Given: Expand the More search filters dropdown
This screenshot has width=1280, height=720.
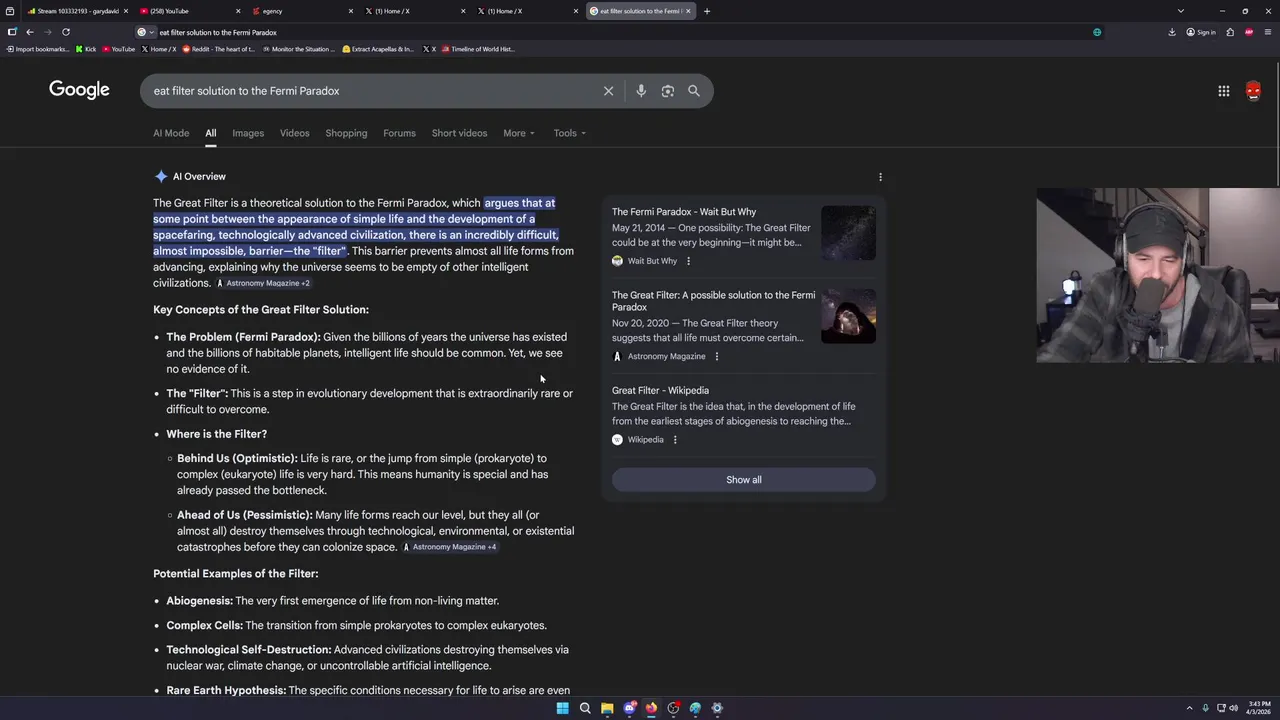Looking at the screenshot, I should pyautogui.click(x=519, y=133).
